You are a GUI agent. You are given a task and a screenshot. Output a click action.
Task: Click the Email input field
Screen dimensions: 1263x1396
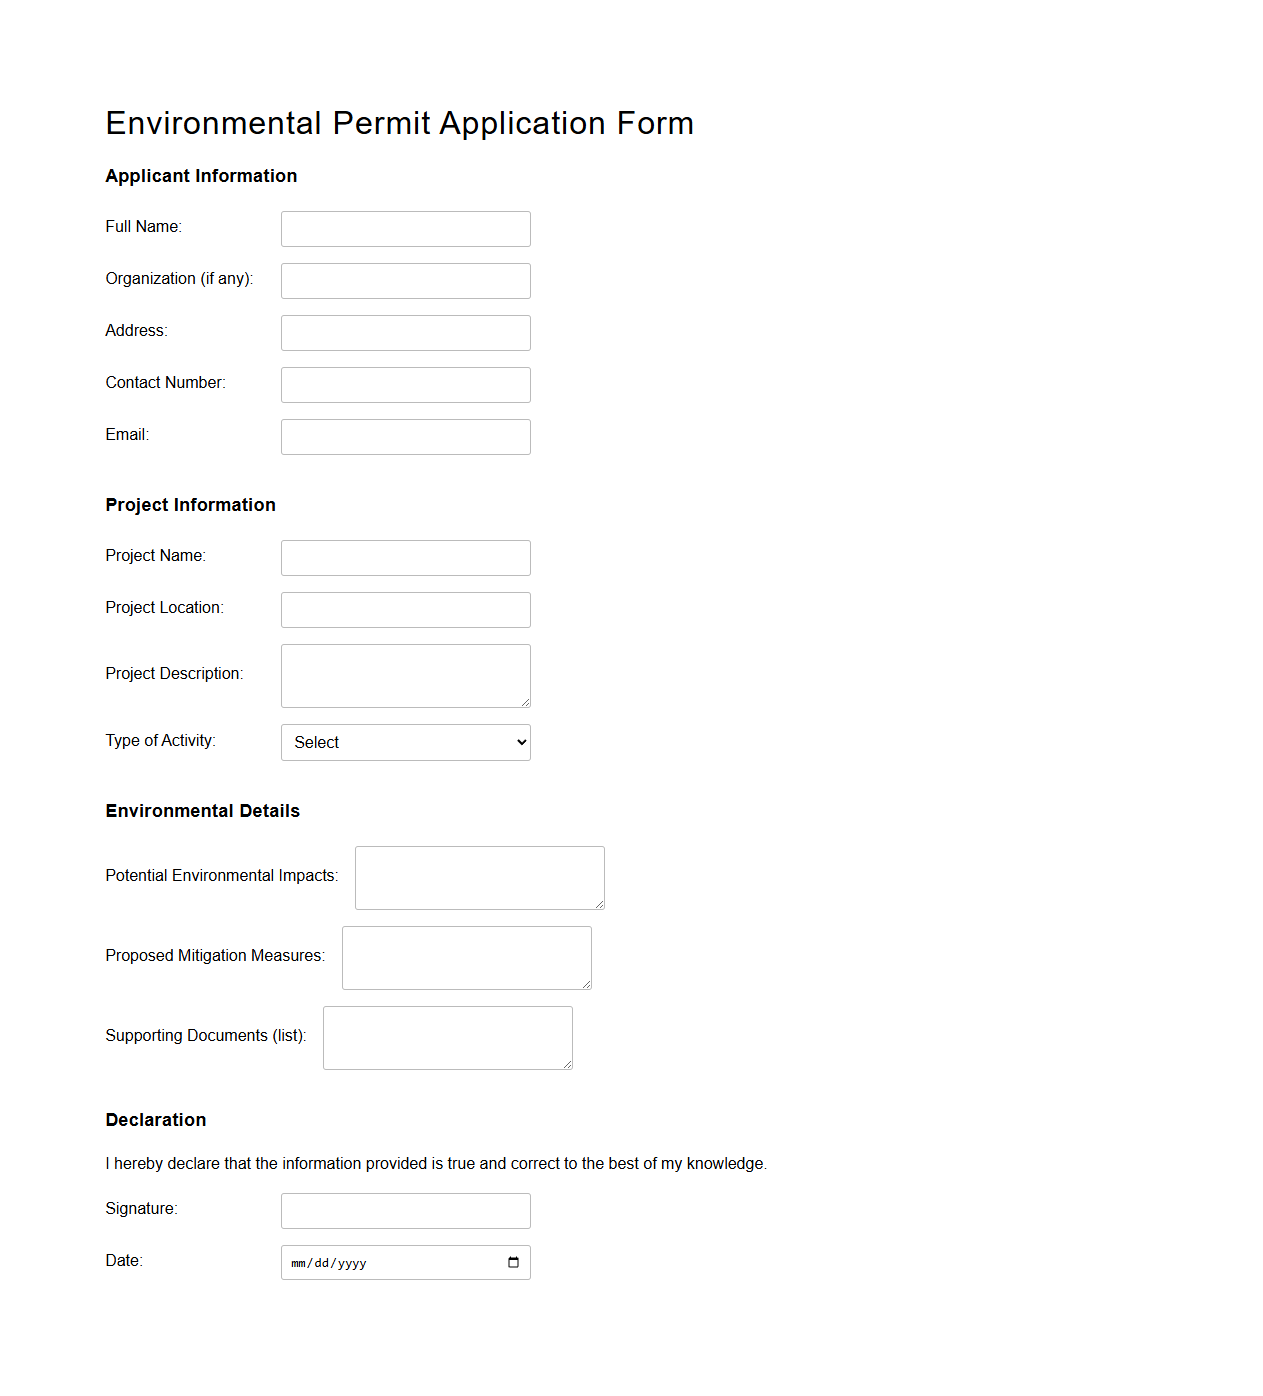(x=405, y=436)
